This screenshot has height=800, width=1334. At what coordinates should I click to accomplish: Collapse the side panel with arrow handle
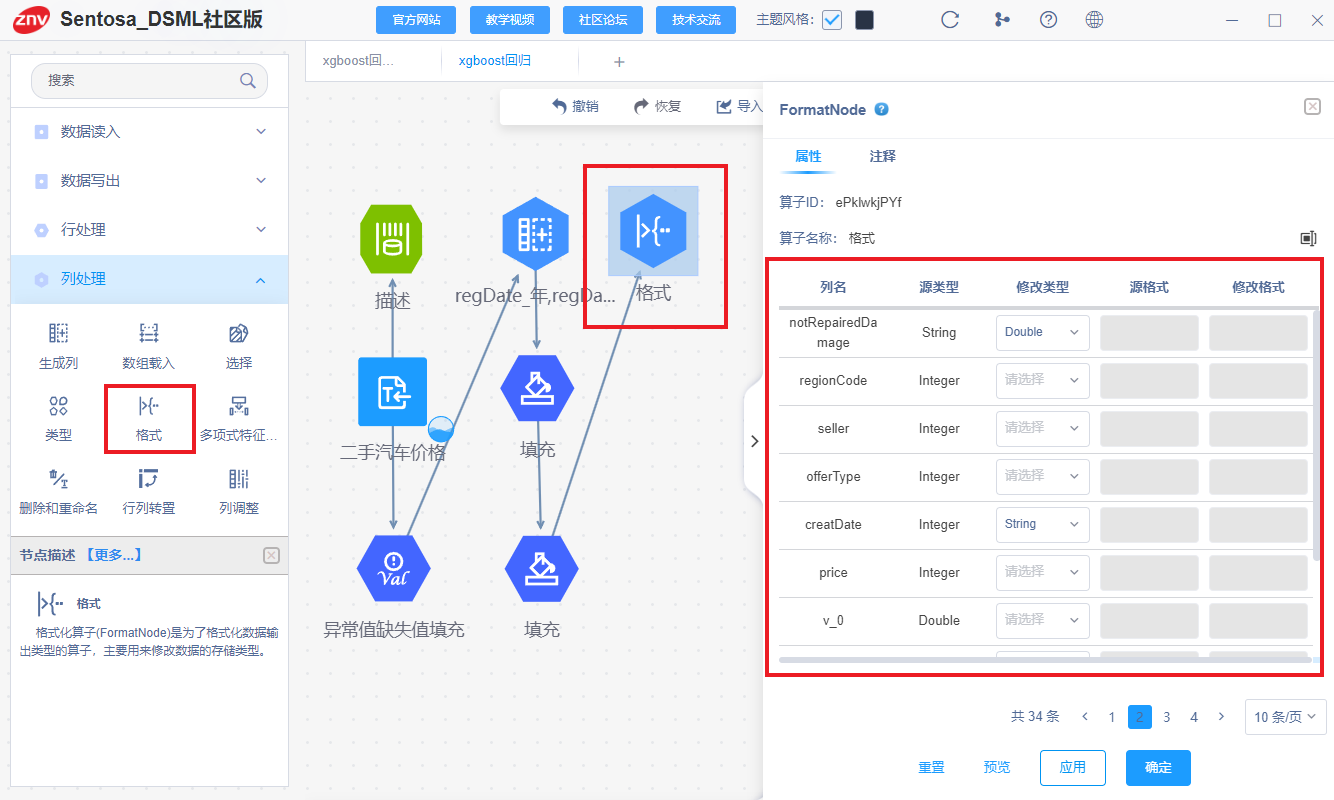pos(754,441)
